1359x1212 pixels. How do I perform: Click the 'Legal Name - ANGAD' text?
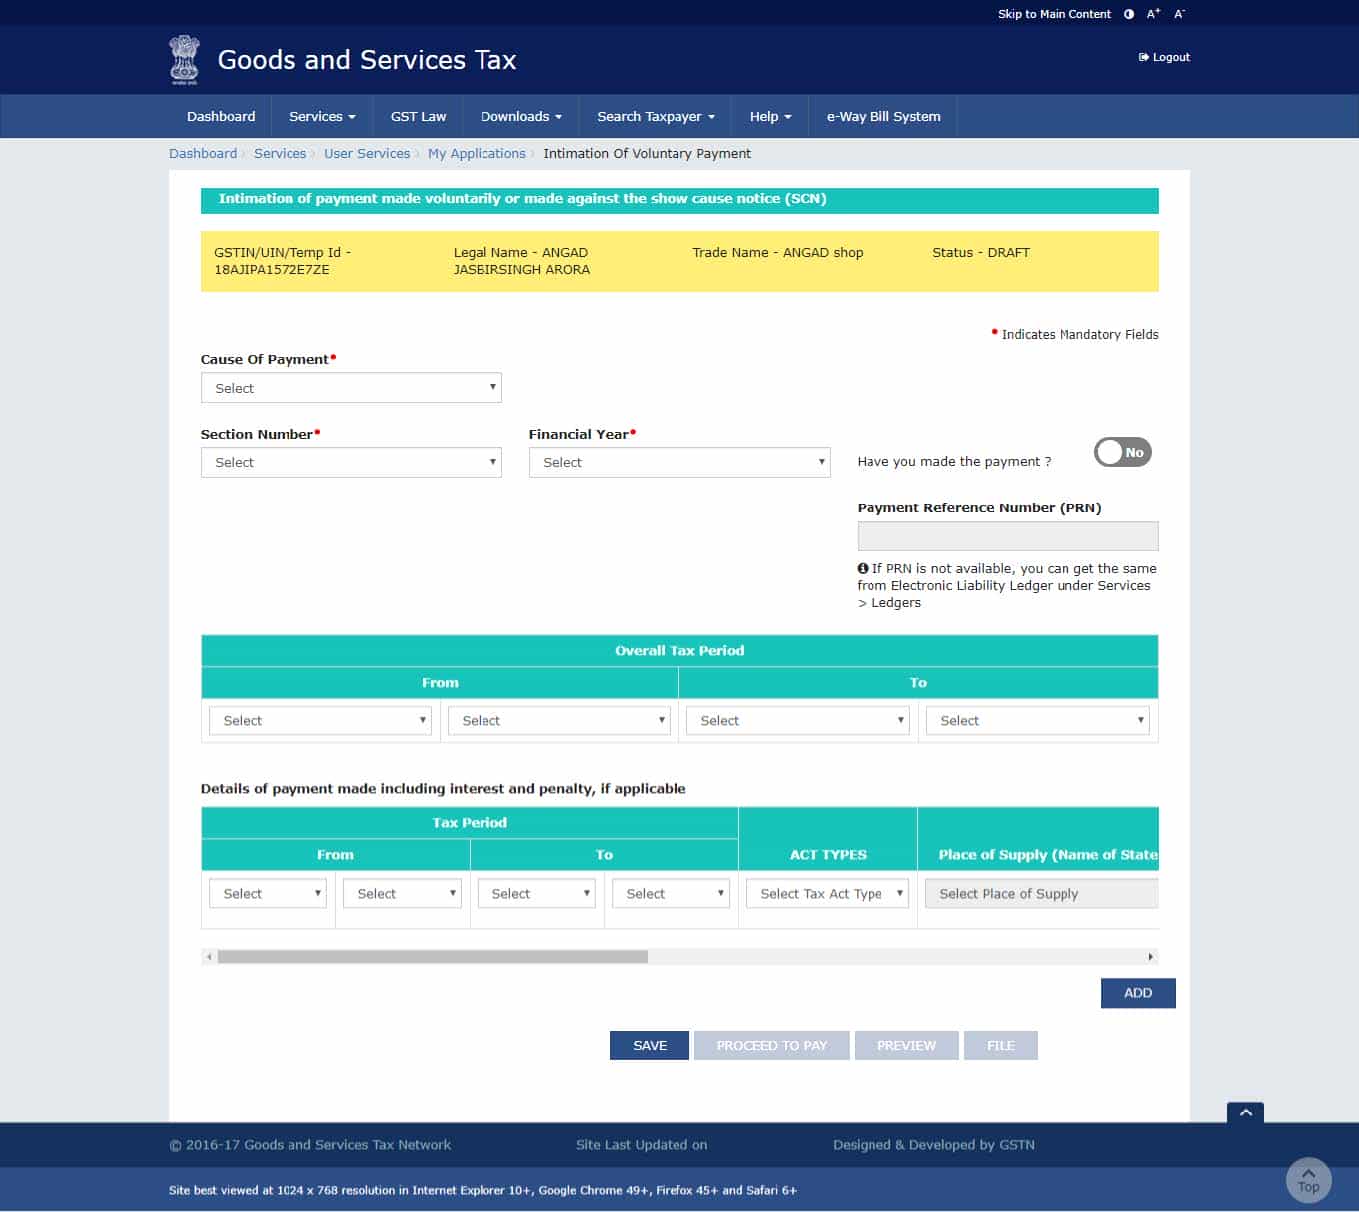pos(521,252)
